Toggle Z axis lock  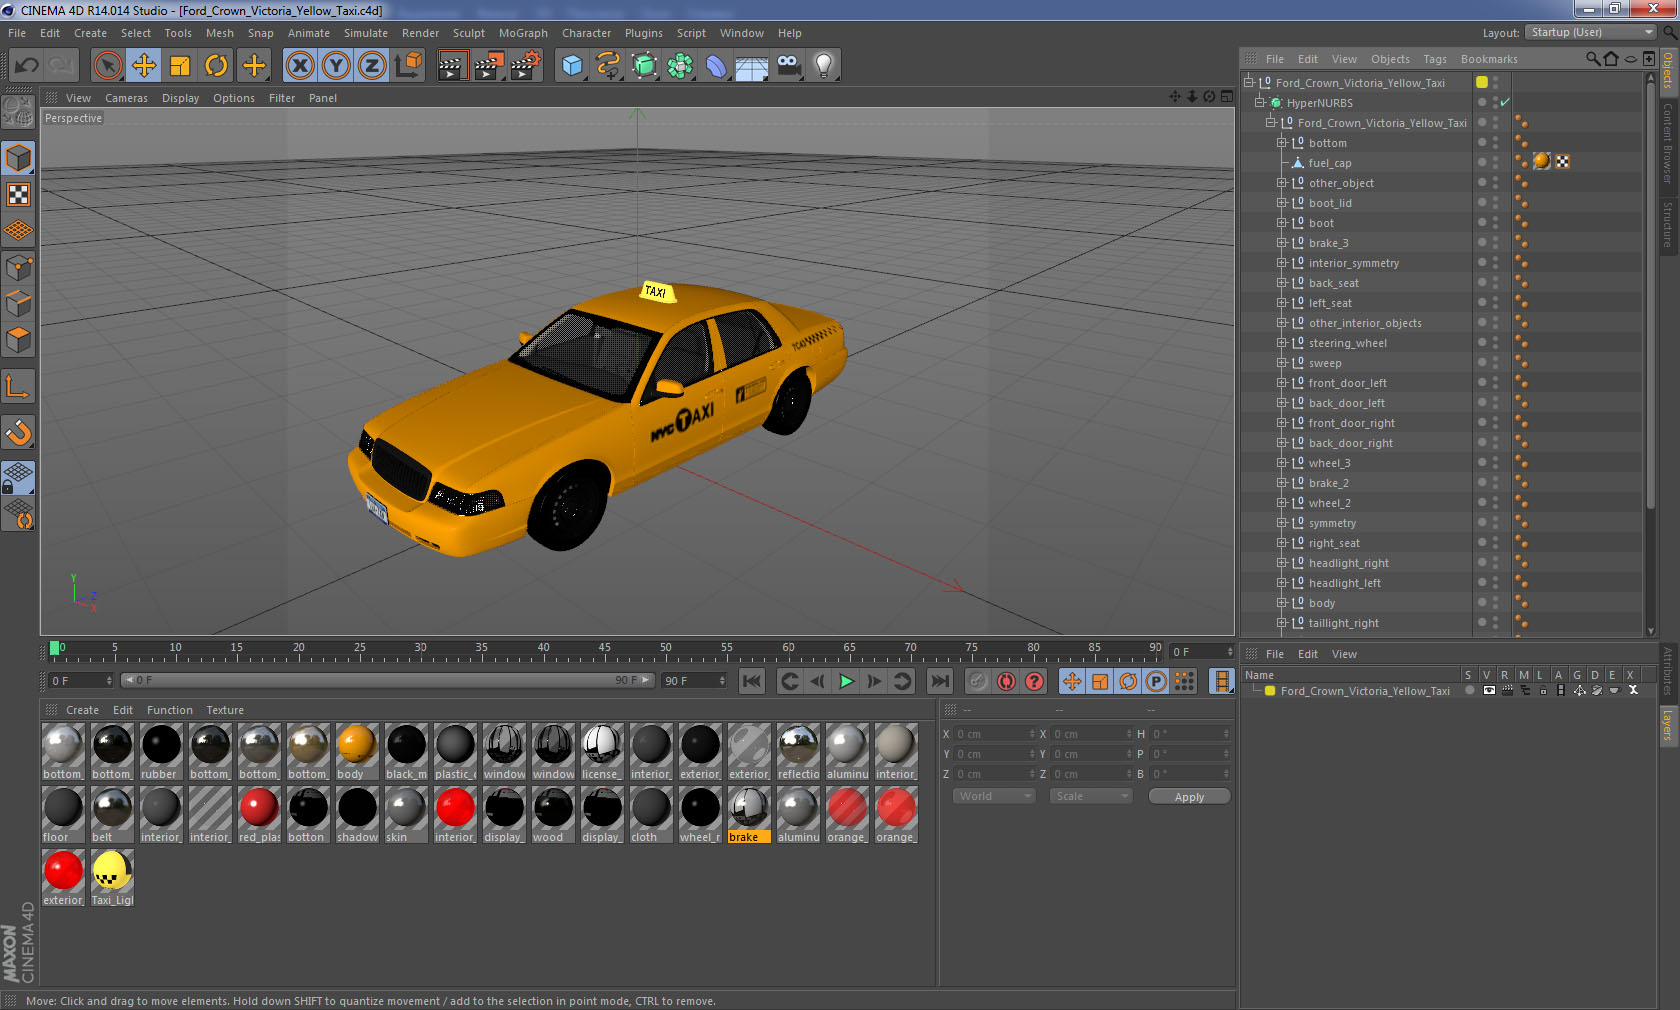click(x=372, y=66)
